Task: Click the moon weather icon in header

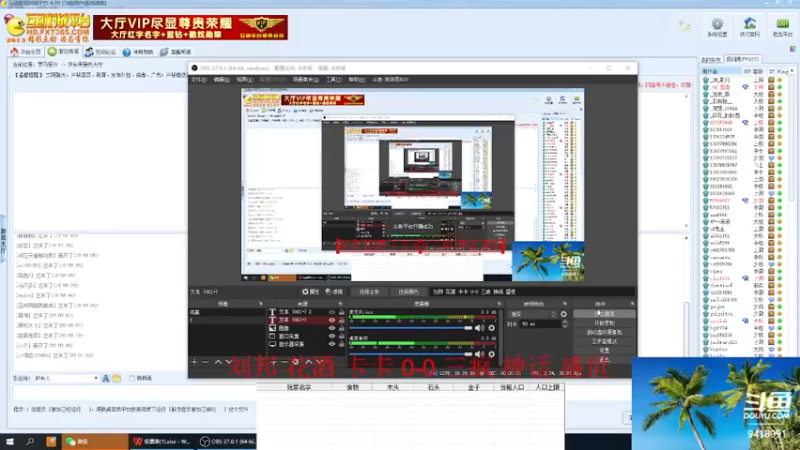Action: tap(685, 26)
